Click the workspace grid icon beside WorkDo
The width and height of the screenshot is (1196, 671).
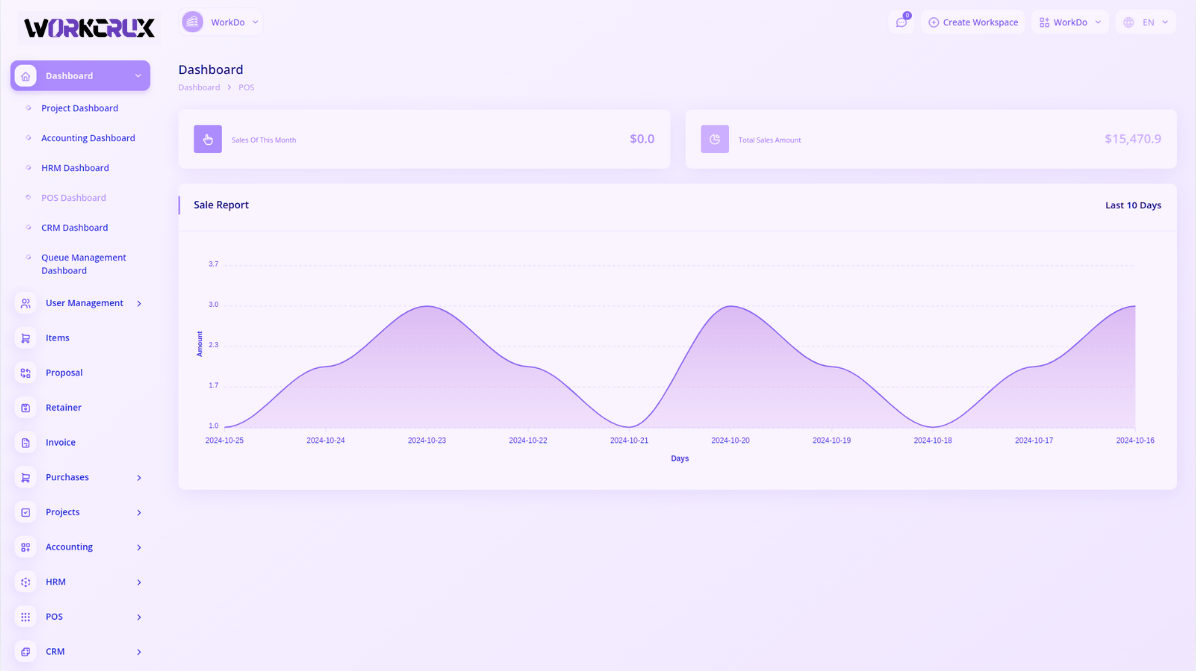pos(1044,22)
